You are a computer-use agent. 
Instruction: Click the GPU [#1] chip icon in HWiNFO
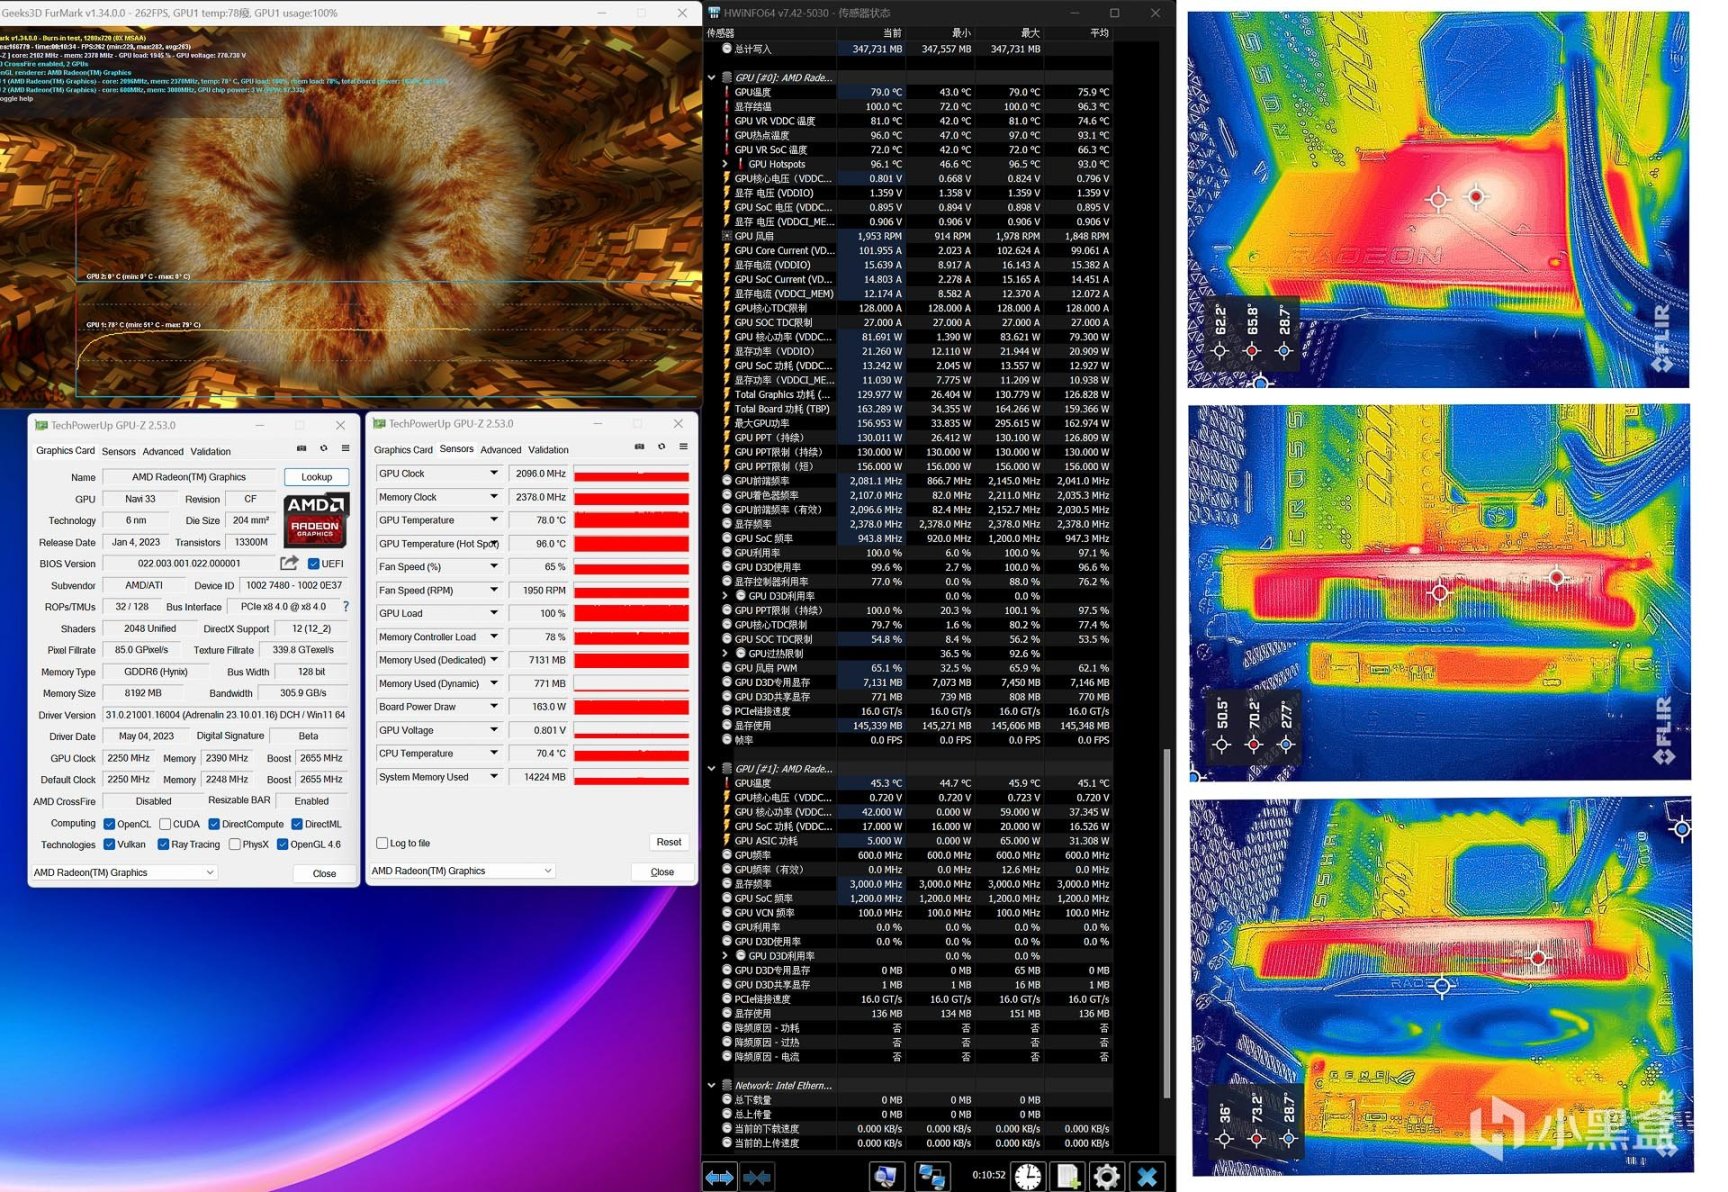(x=726, y=768)
